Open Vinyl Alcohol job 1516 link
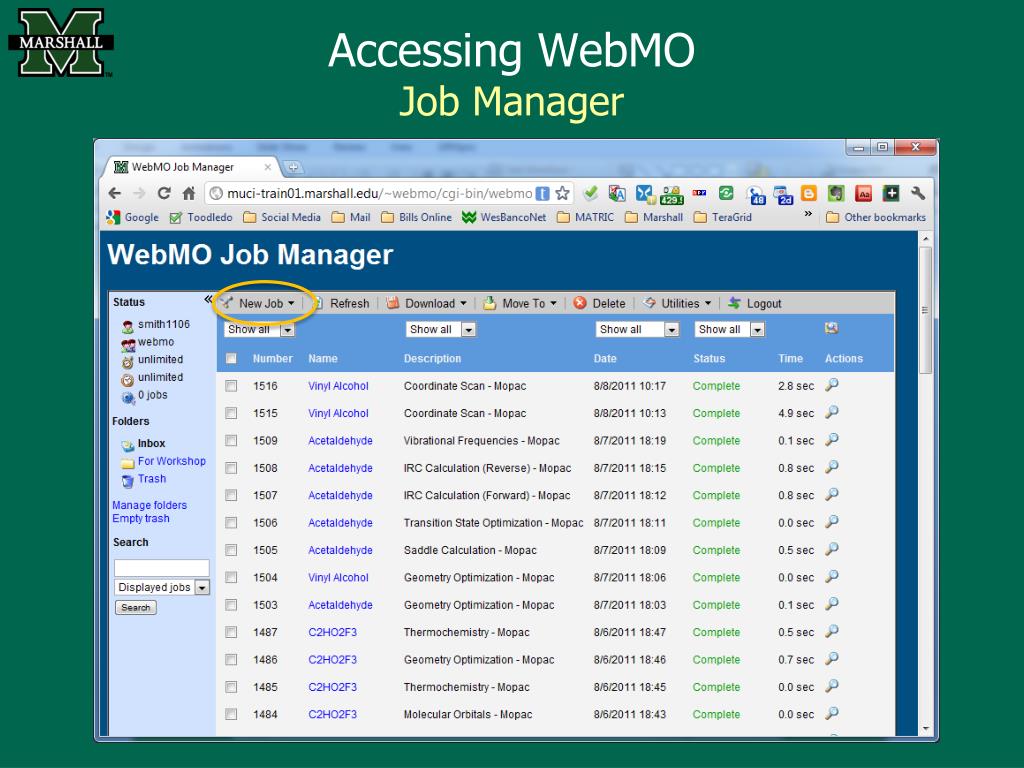 coord(338,386)
